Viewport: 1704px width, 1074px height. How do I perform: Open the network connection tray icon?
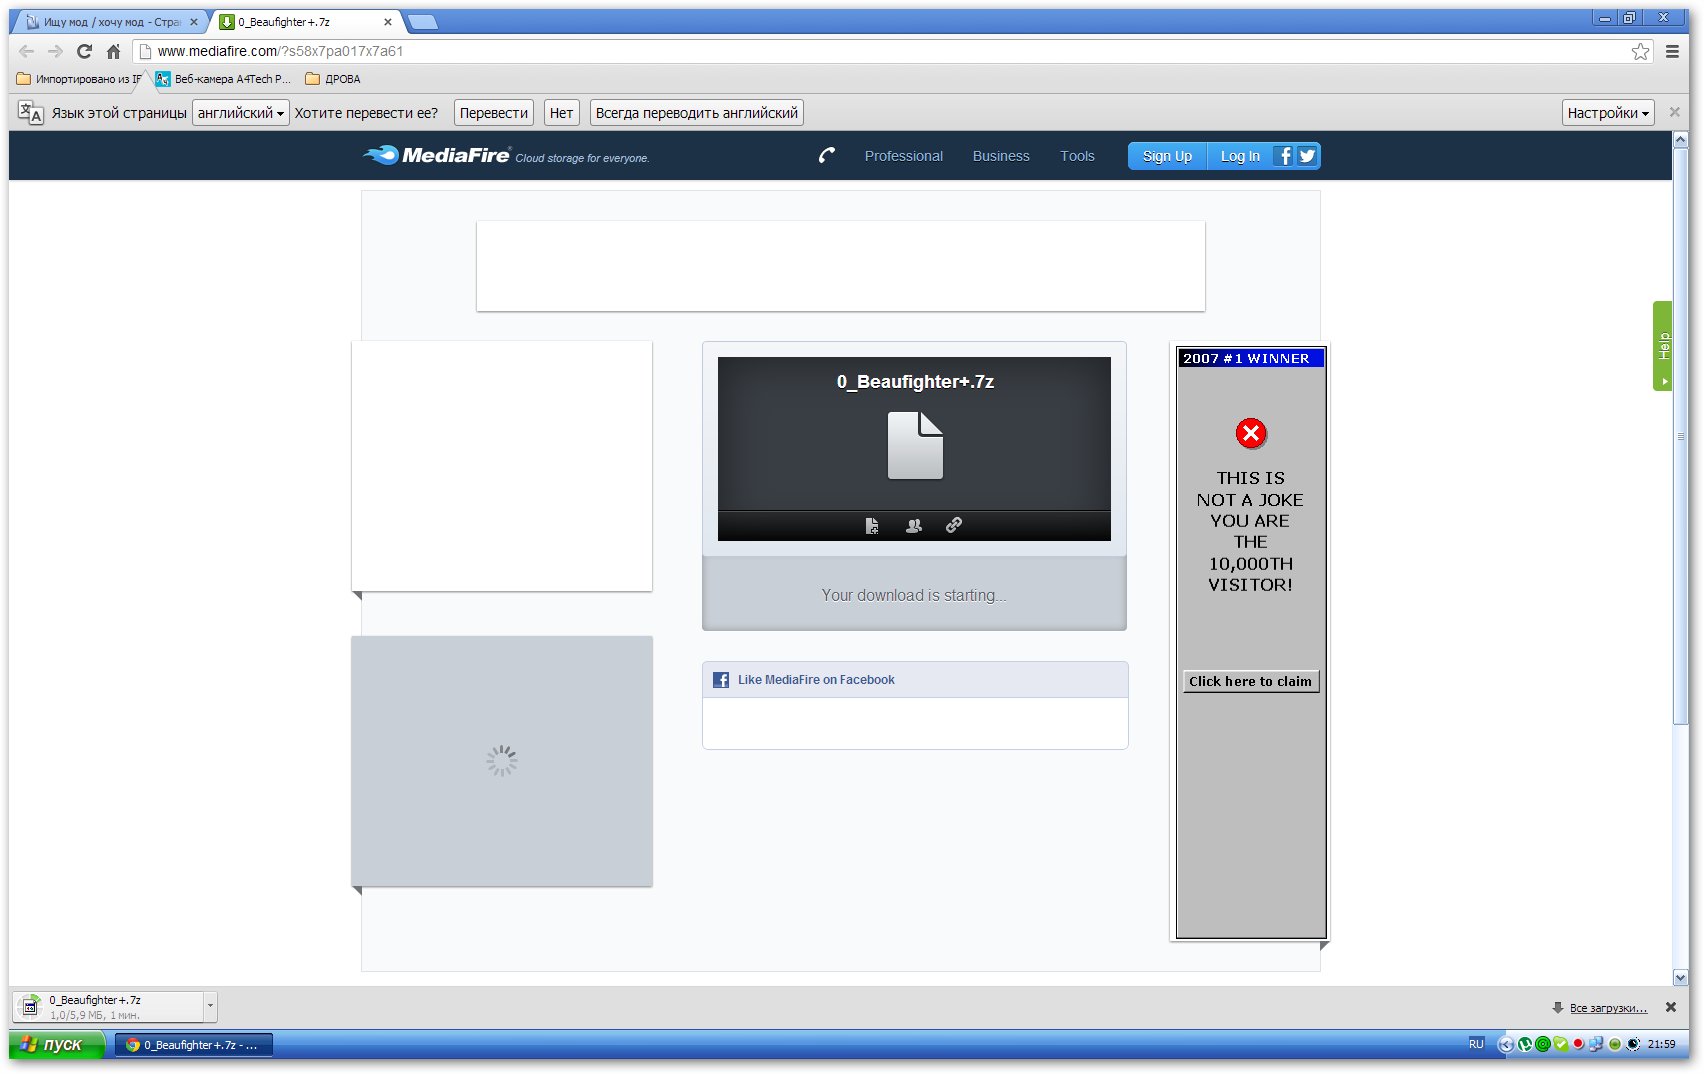1596,1044
